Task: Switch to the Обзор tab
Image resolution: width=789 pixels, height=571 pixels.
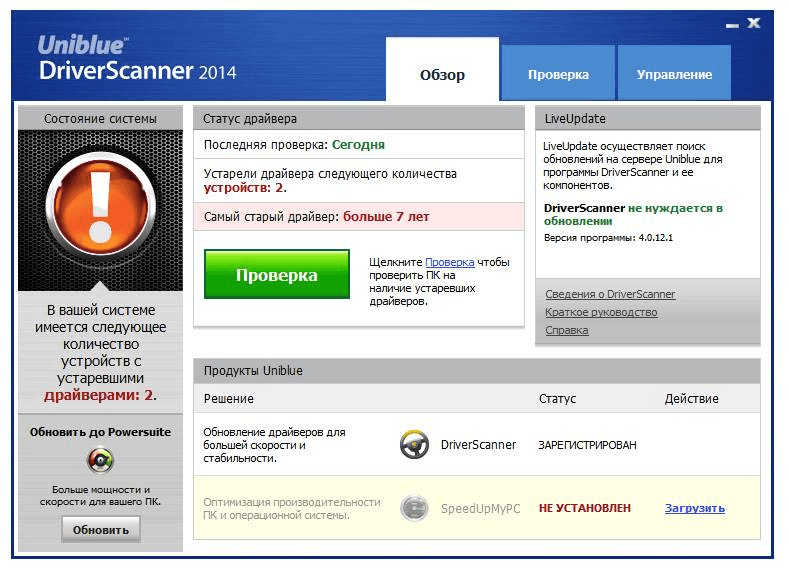Action: tap(442, 69)
